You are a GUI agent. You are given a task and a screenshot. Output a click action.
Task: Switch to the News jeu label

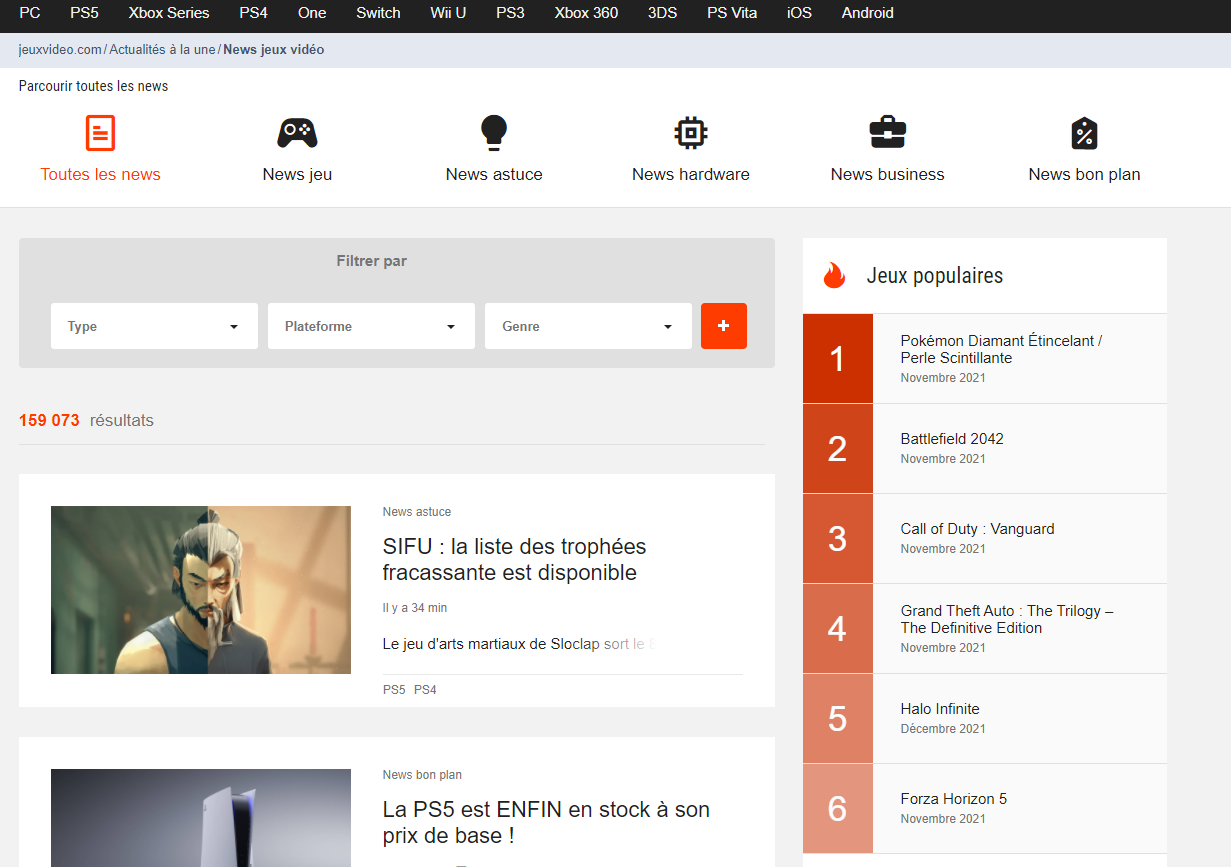click(297, 174)
